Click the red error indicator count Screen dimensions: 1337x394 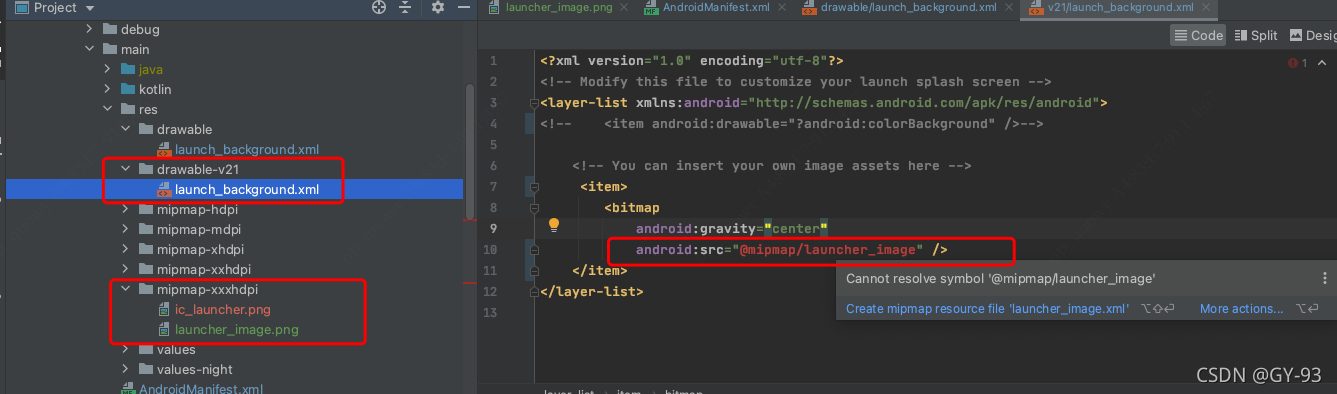1298,63
